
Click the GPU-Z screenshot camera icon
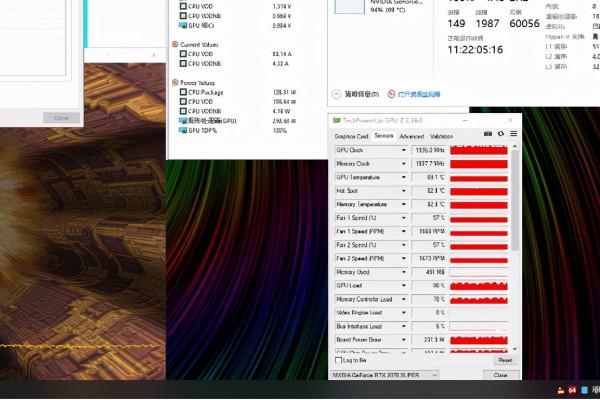click(488, 134)
